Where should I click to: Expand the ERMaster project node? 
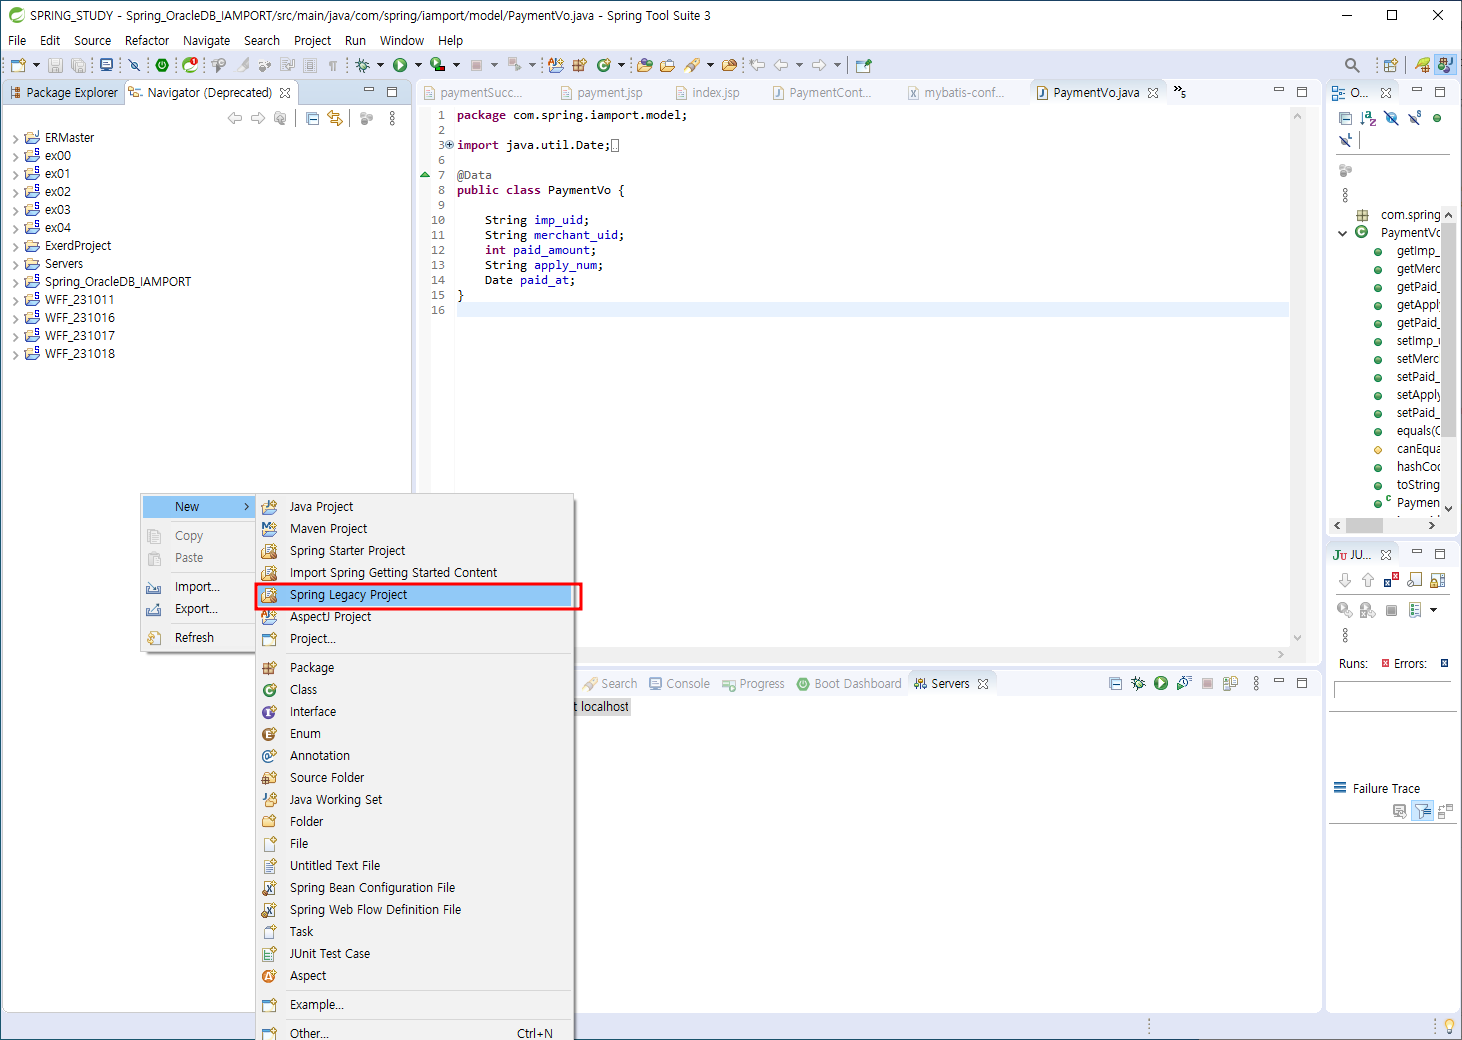[15, 138]
